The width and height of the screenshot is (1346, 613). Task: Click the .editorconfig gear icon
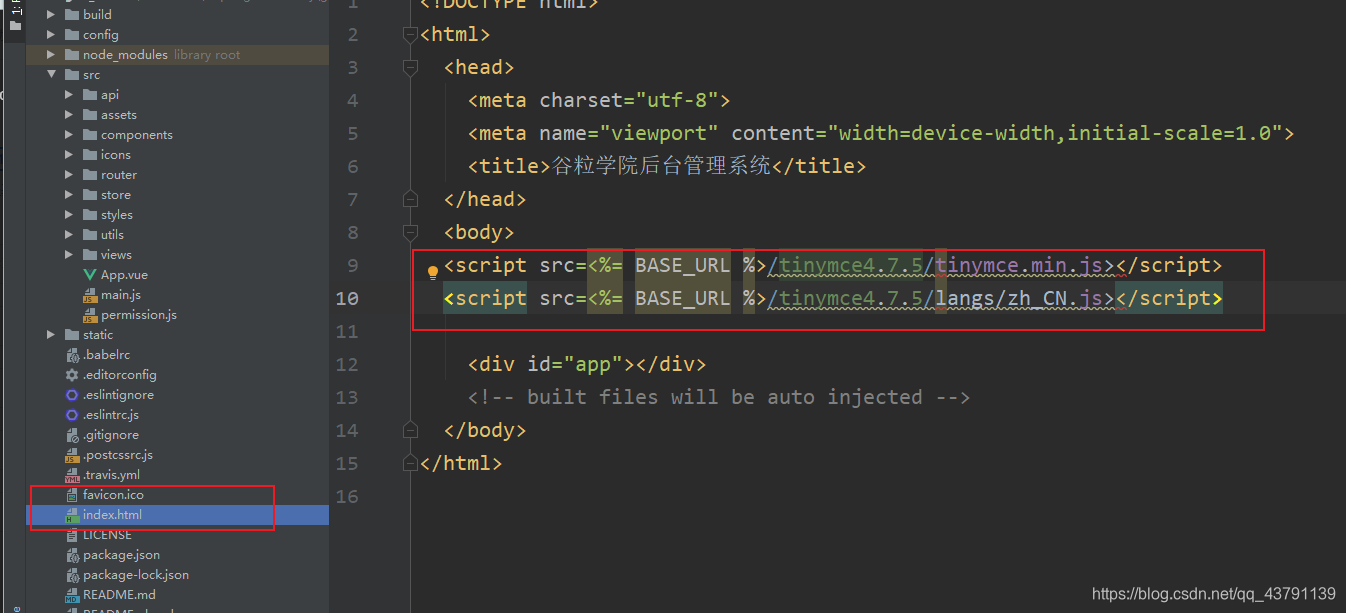[71, 375]
